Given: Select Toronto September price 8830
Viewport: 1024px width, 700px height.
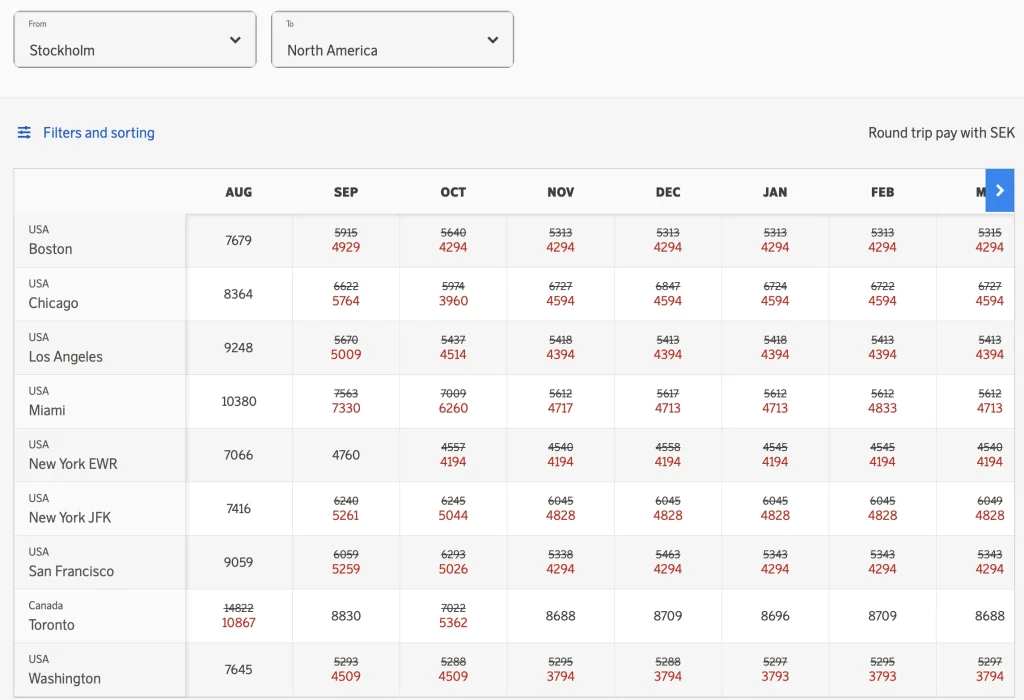Looking at the screenshot, I should (345, 616).
